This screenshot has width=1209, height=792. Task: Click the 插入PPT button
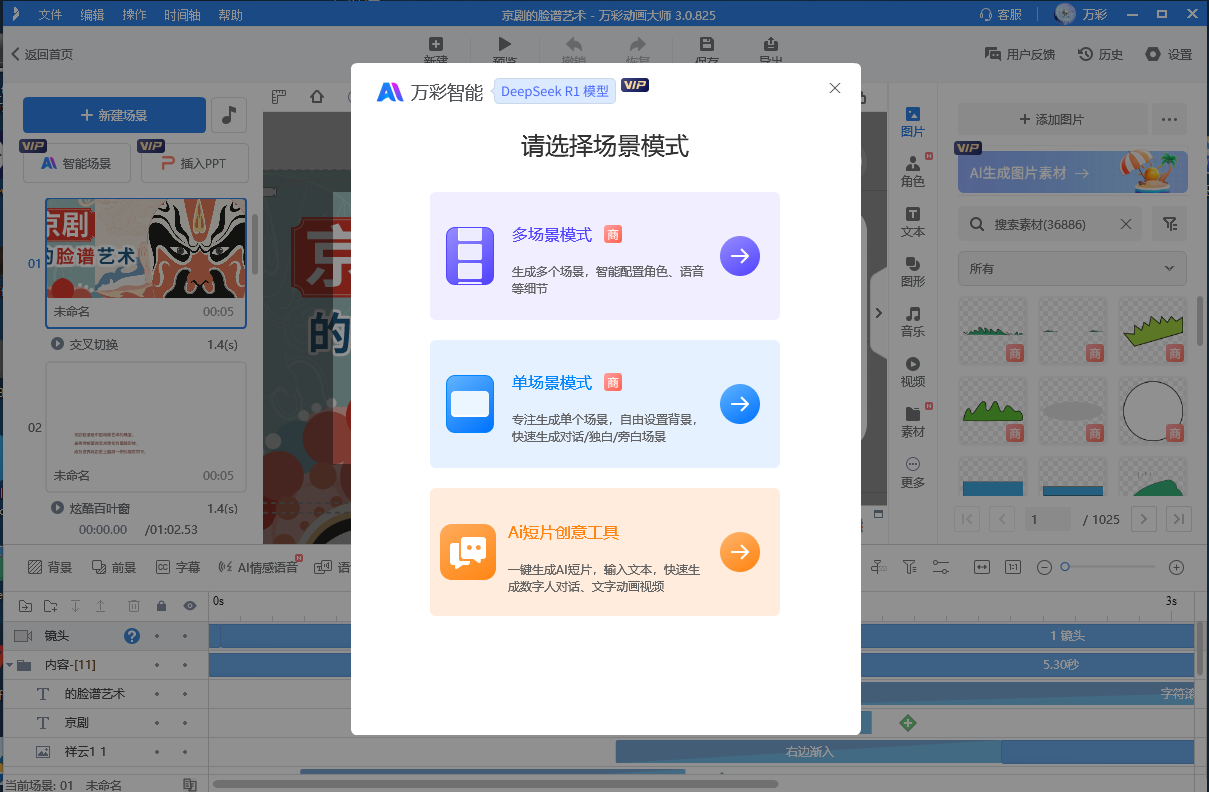click(195, 163)
